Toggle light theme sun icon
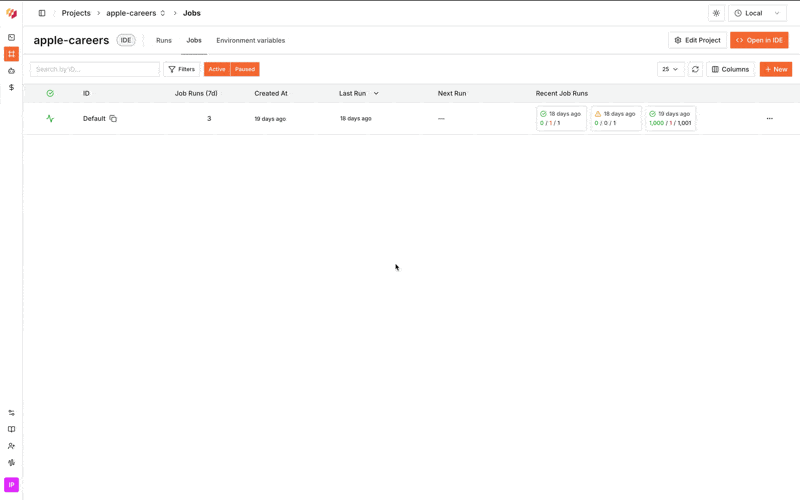 [x=716, y=13]
